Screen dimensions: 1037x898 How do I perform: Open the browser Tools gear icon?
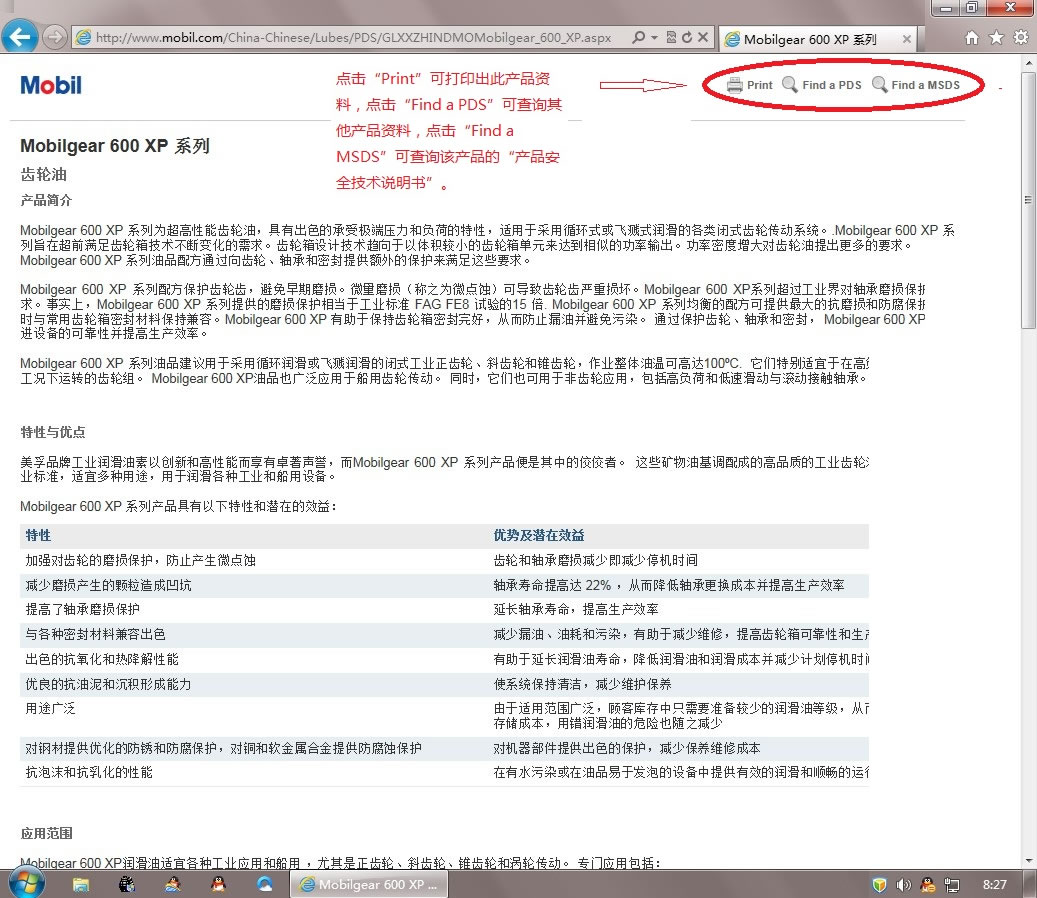click(1020, 38)
